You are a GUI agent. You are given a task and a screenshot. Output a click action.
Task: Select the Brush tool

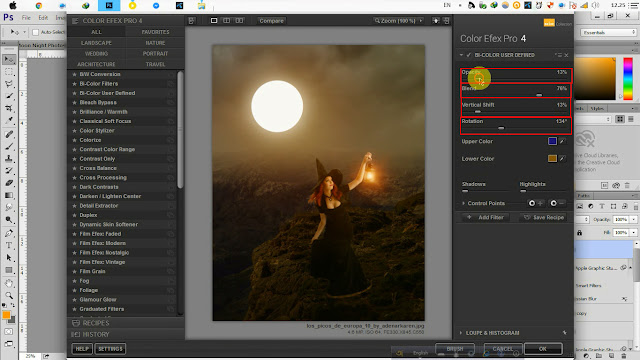click(x=9, y=146)
